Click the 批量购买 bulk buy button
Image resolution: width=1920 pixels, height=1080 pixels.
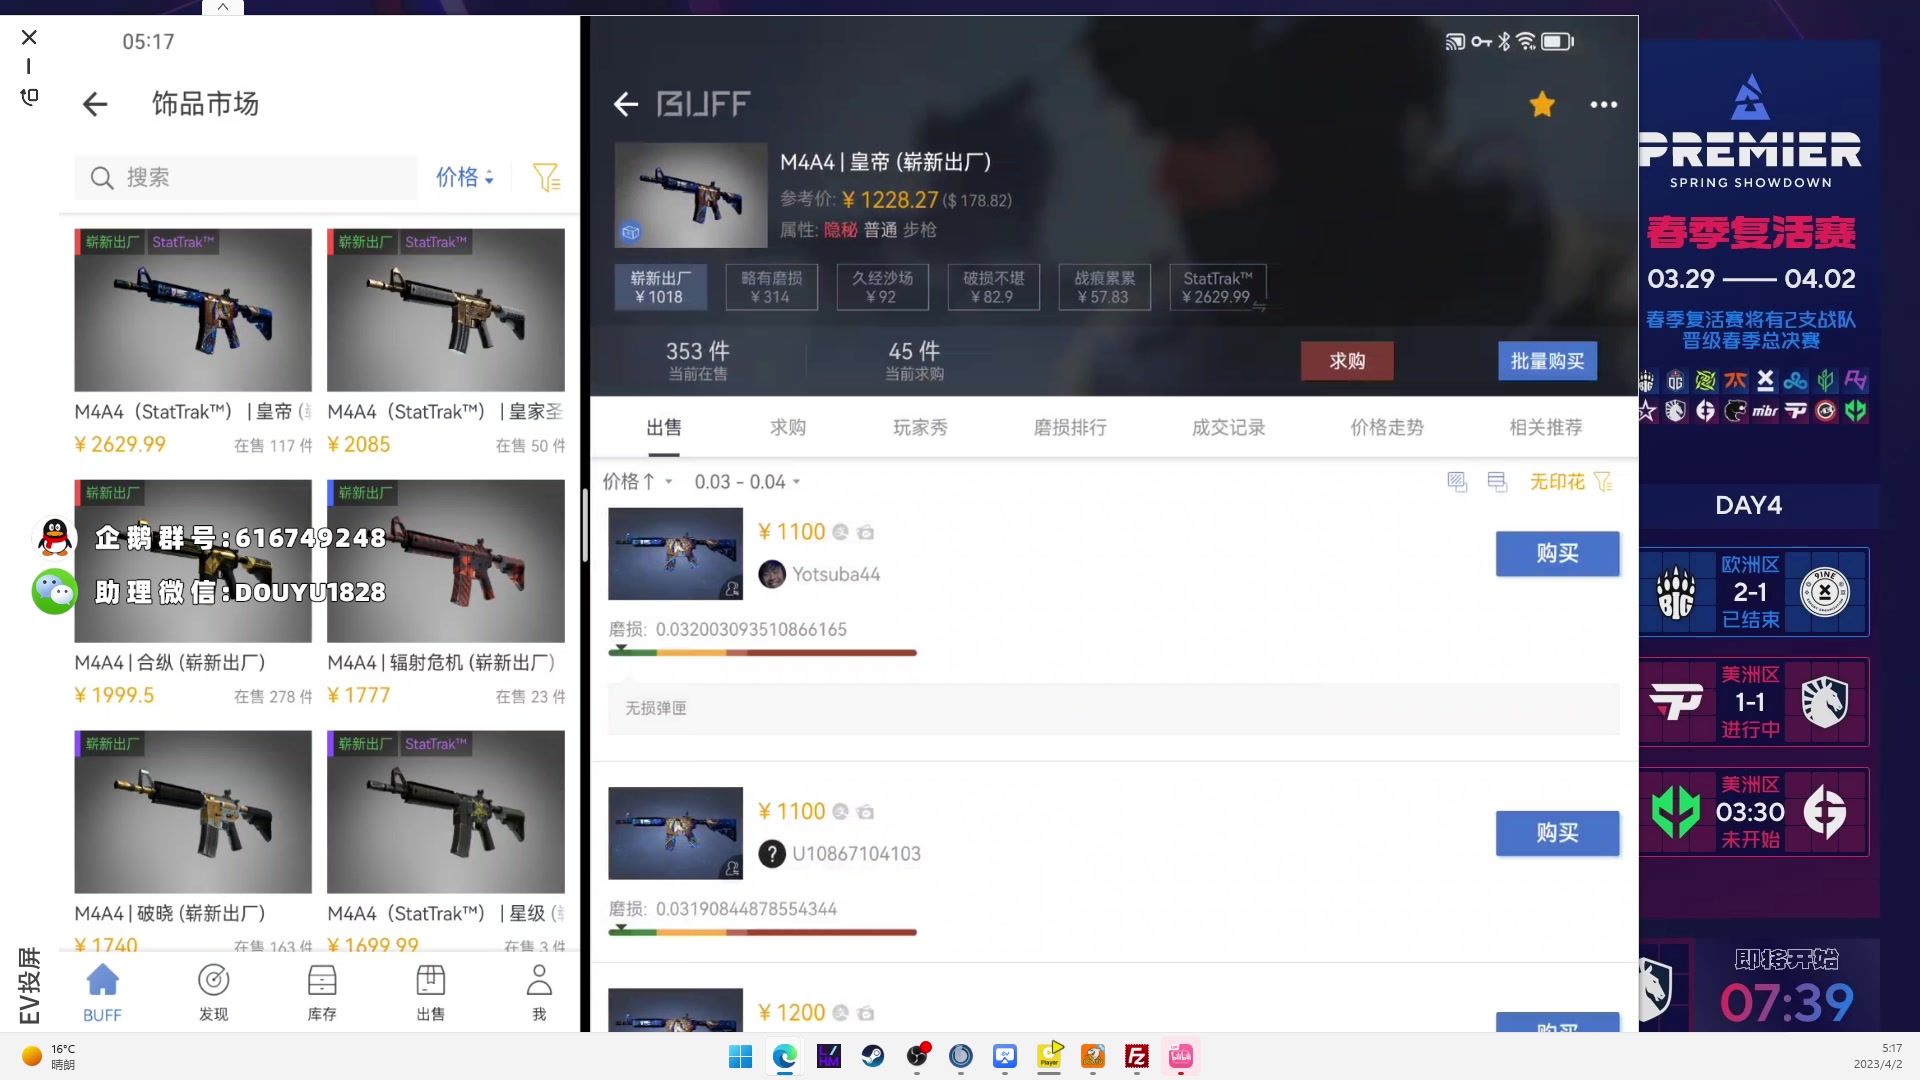click(x=1547, y=361)
